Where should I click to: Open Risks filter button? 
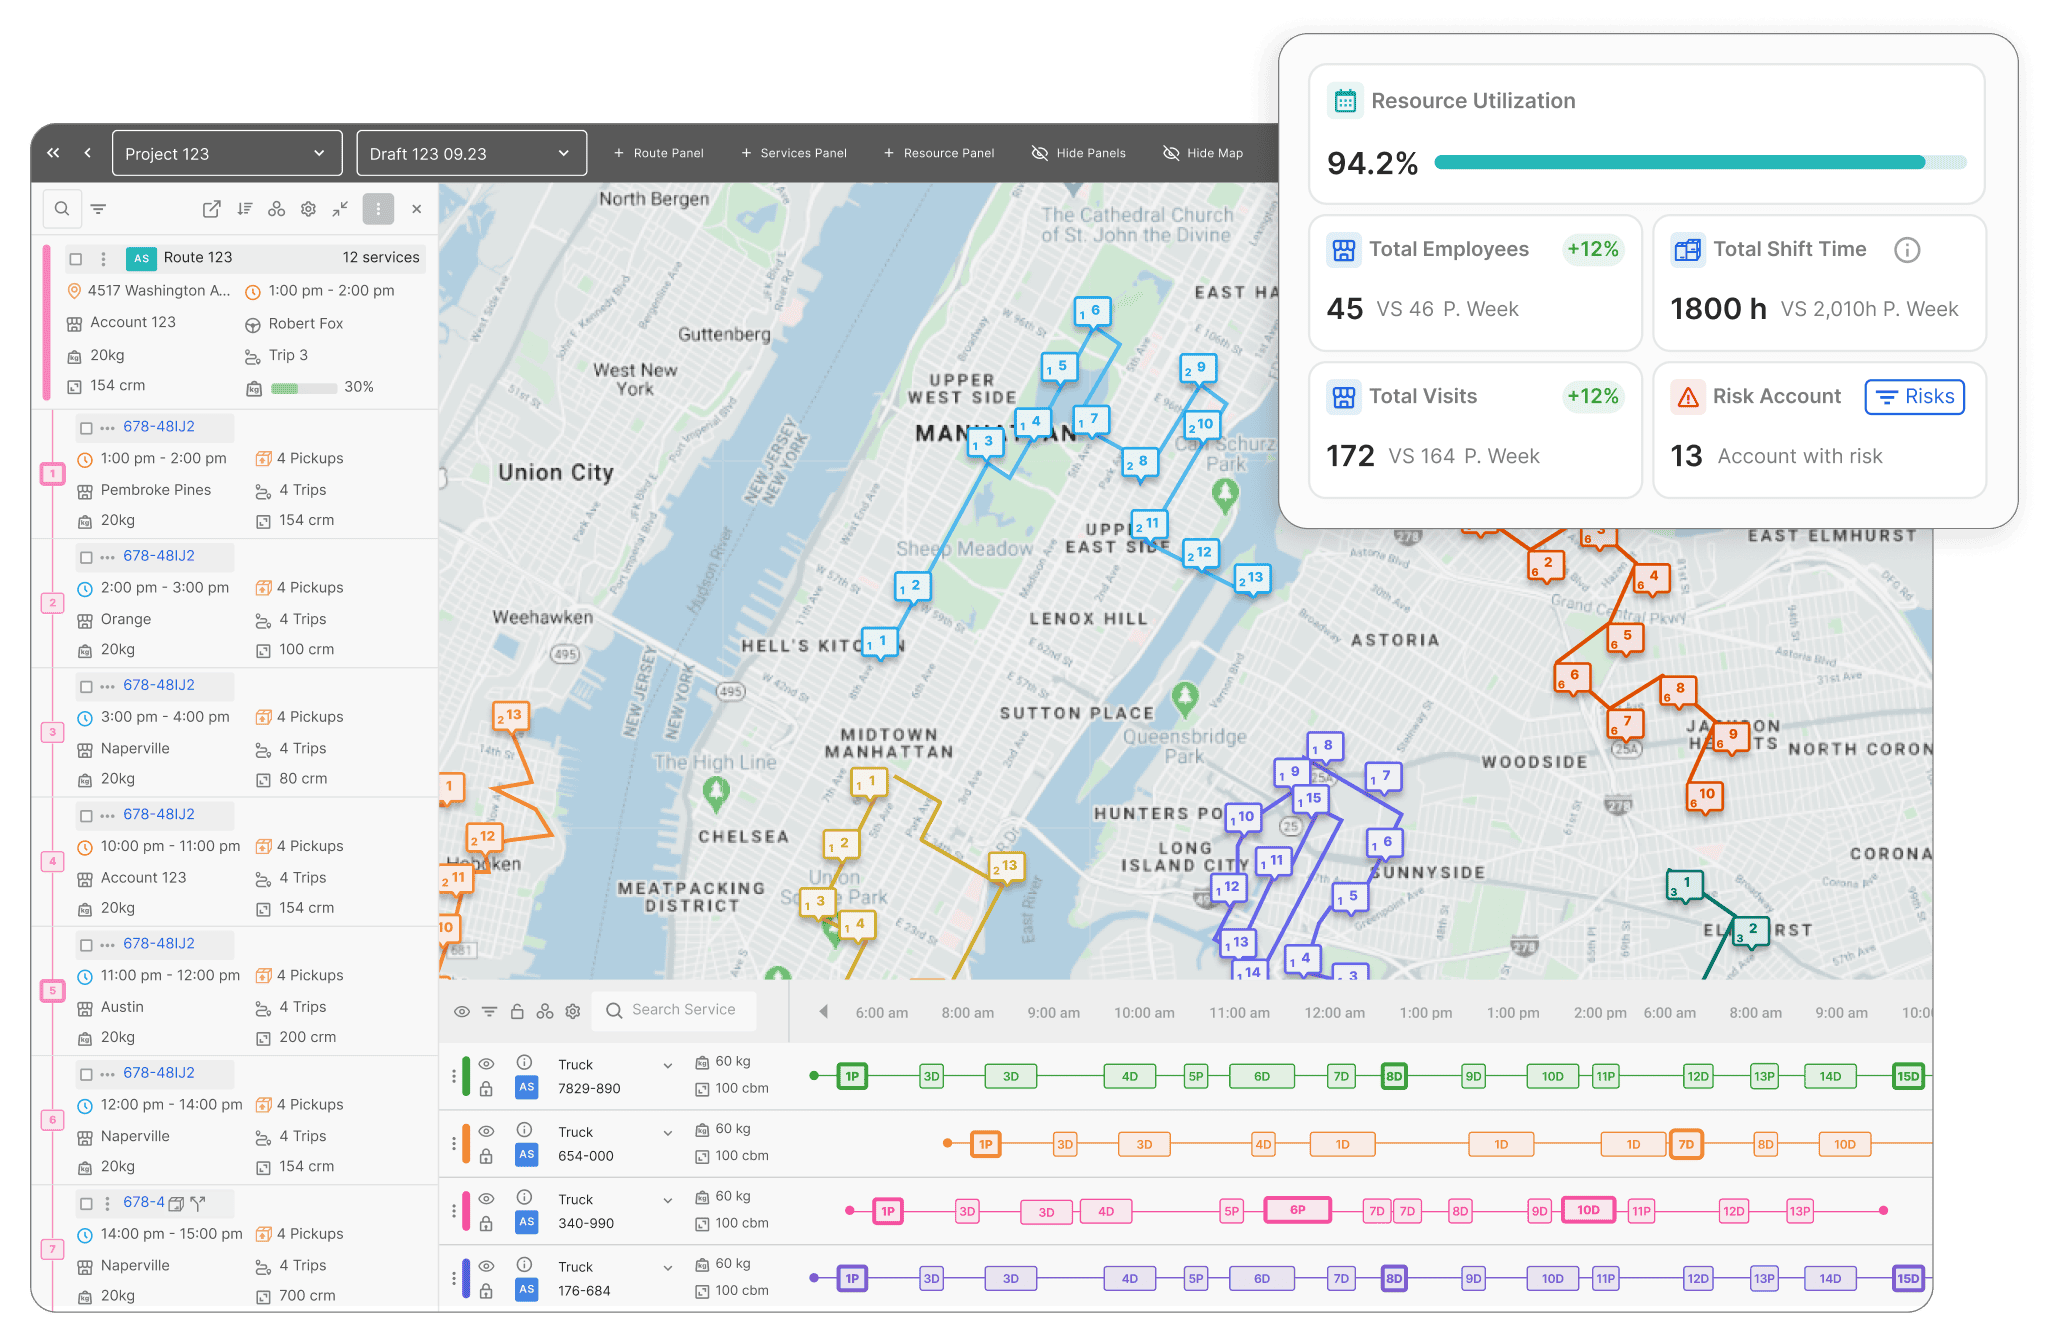point(1915,397)
